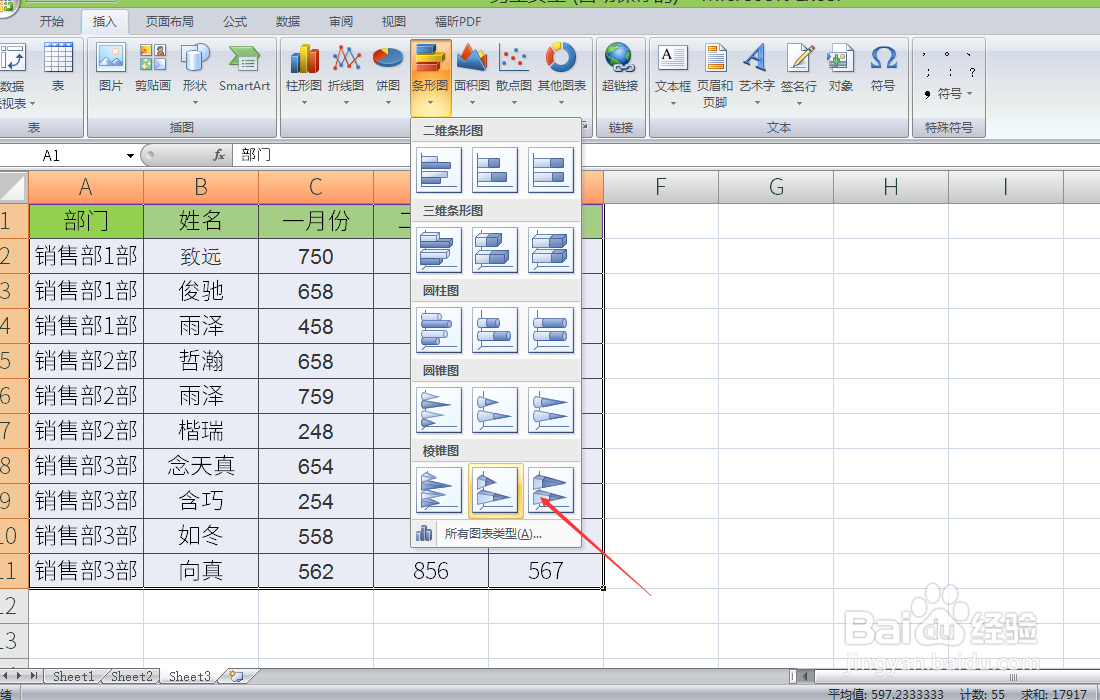Viewport: 1100px width, 700px height.
Task: Choose the stacked horizontal cone chart
Action: 495,410
